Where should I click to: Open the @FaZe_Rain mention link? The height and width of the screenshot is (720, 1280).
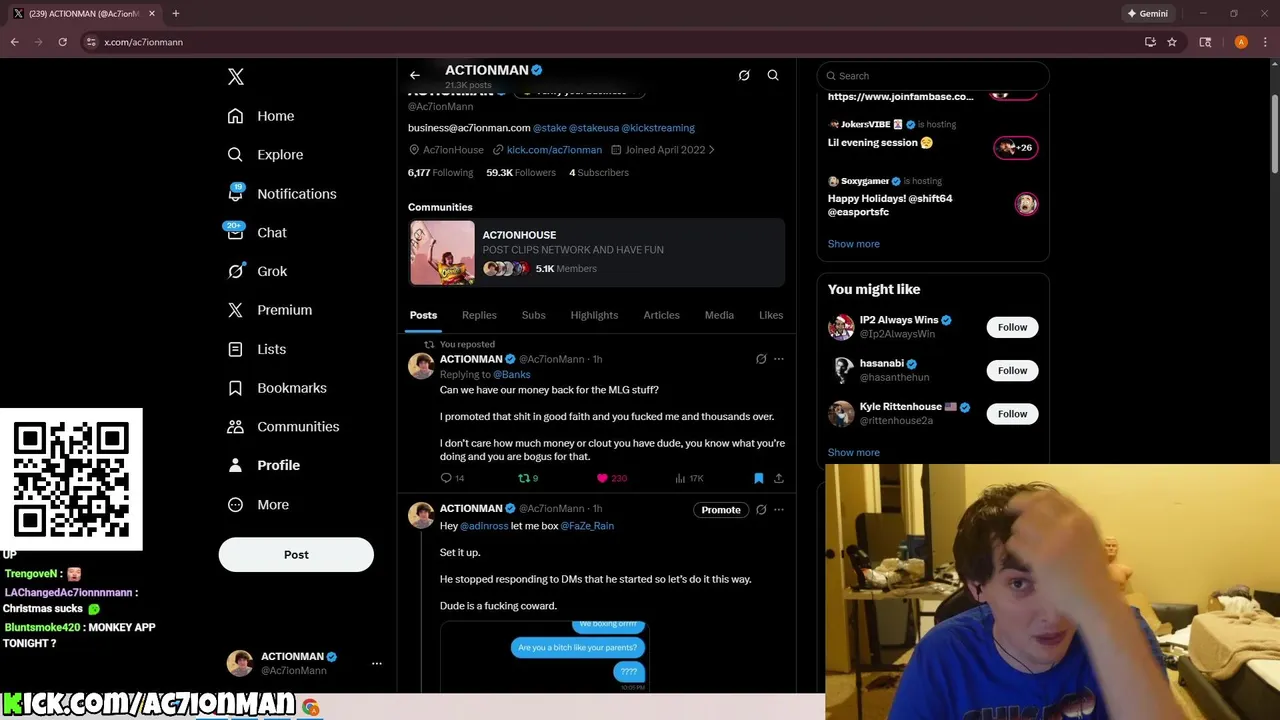coord(587,526)
